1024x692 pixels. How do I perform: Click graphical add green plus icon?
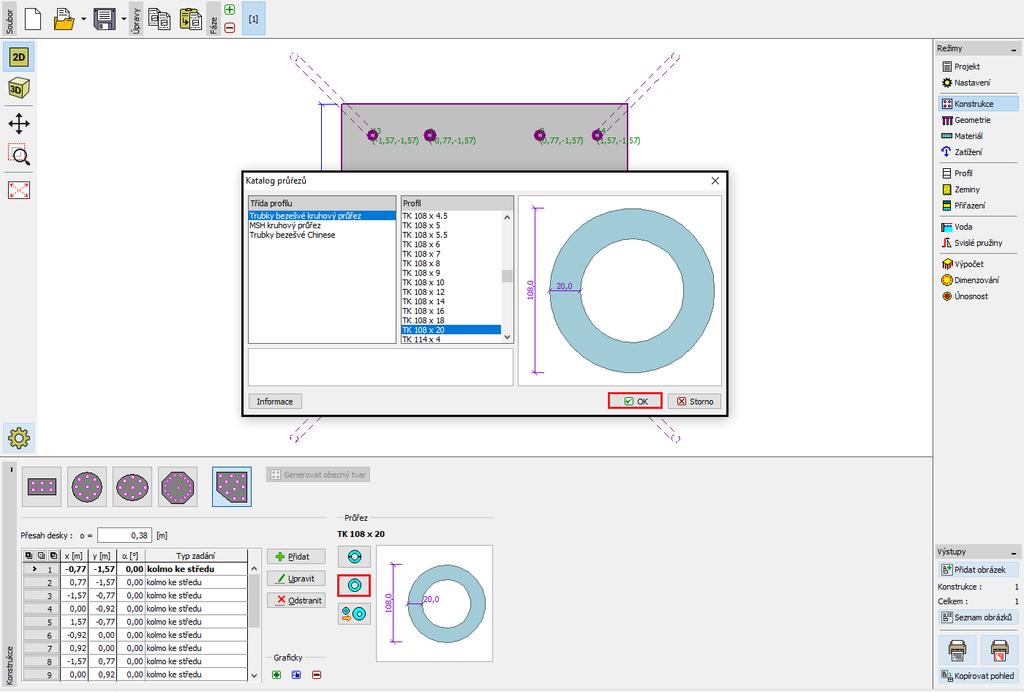[276, 675]
